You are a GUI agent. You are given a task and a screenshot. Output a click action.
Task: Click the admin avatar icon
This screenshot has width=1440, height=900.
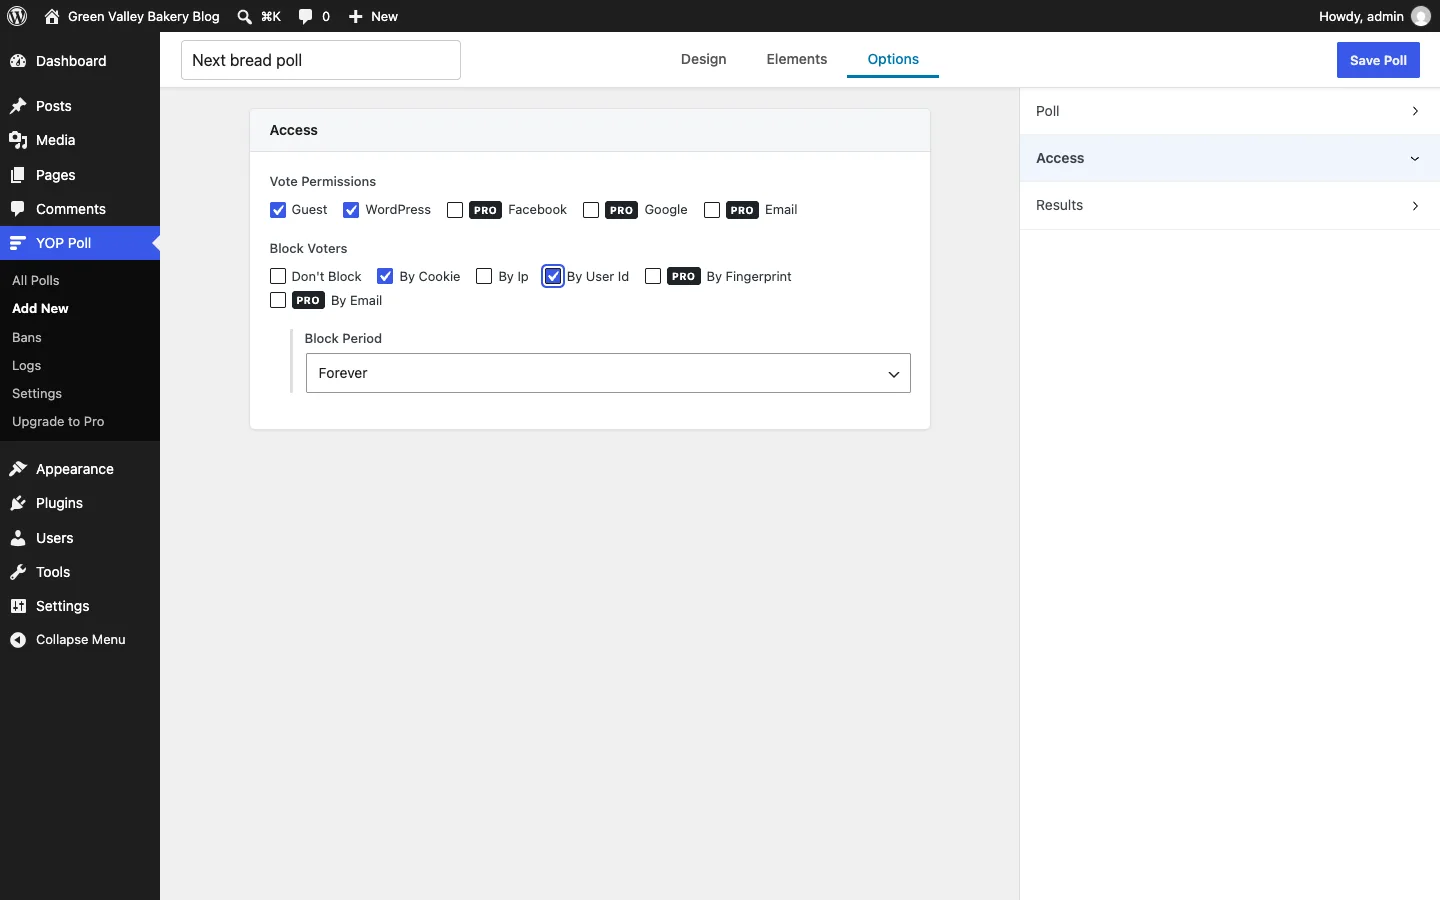click(x=1420, y=16)
